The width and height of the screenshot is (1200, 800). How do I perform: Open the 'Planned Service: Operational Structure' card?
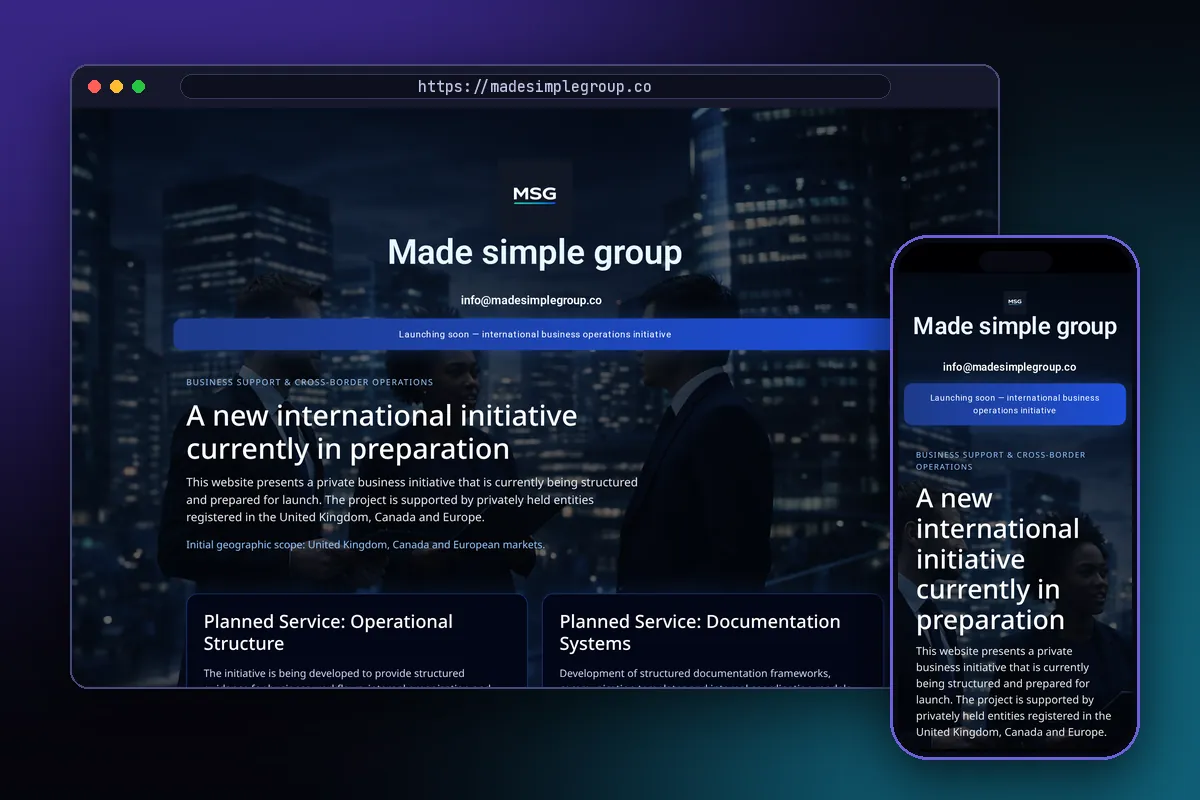(x=357, y=640)
